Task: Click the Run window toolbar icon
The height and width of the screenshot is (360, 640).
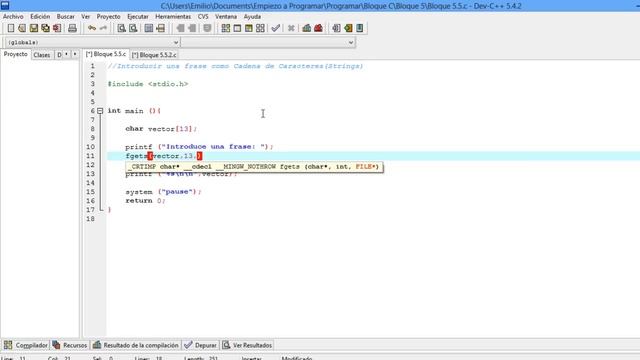Action: 237,28
